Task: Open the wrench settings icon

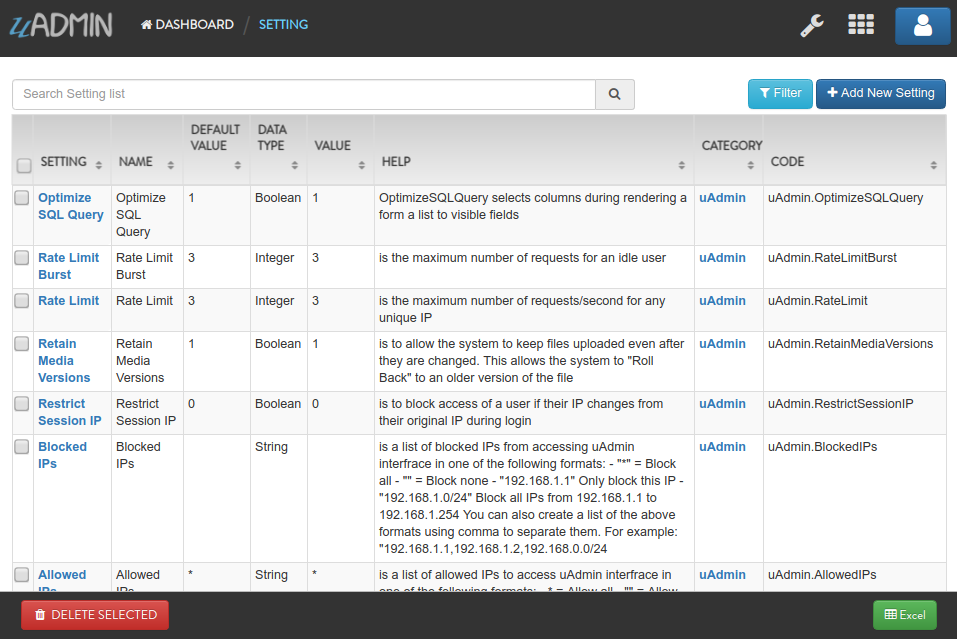Action: [x=812, y=25]
